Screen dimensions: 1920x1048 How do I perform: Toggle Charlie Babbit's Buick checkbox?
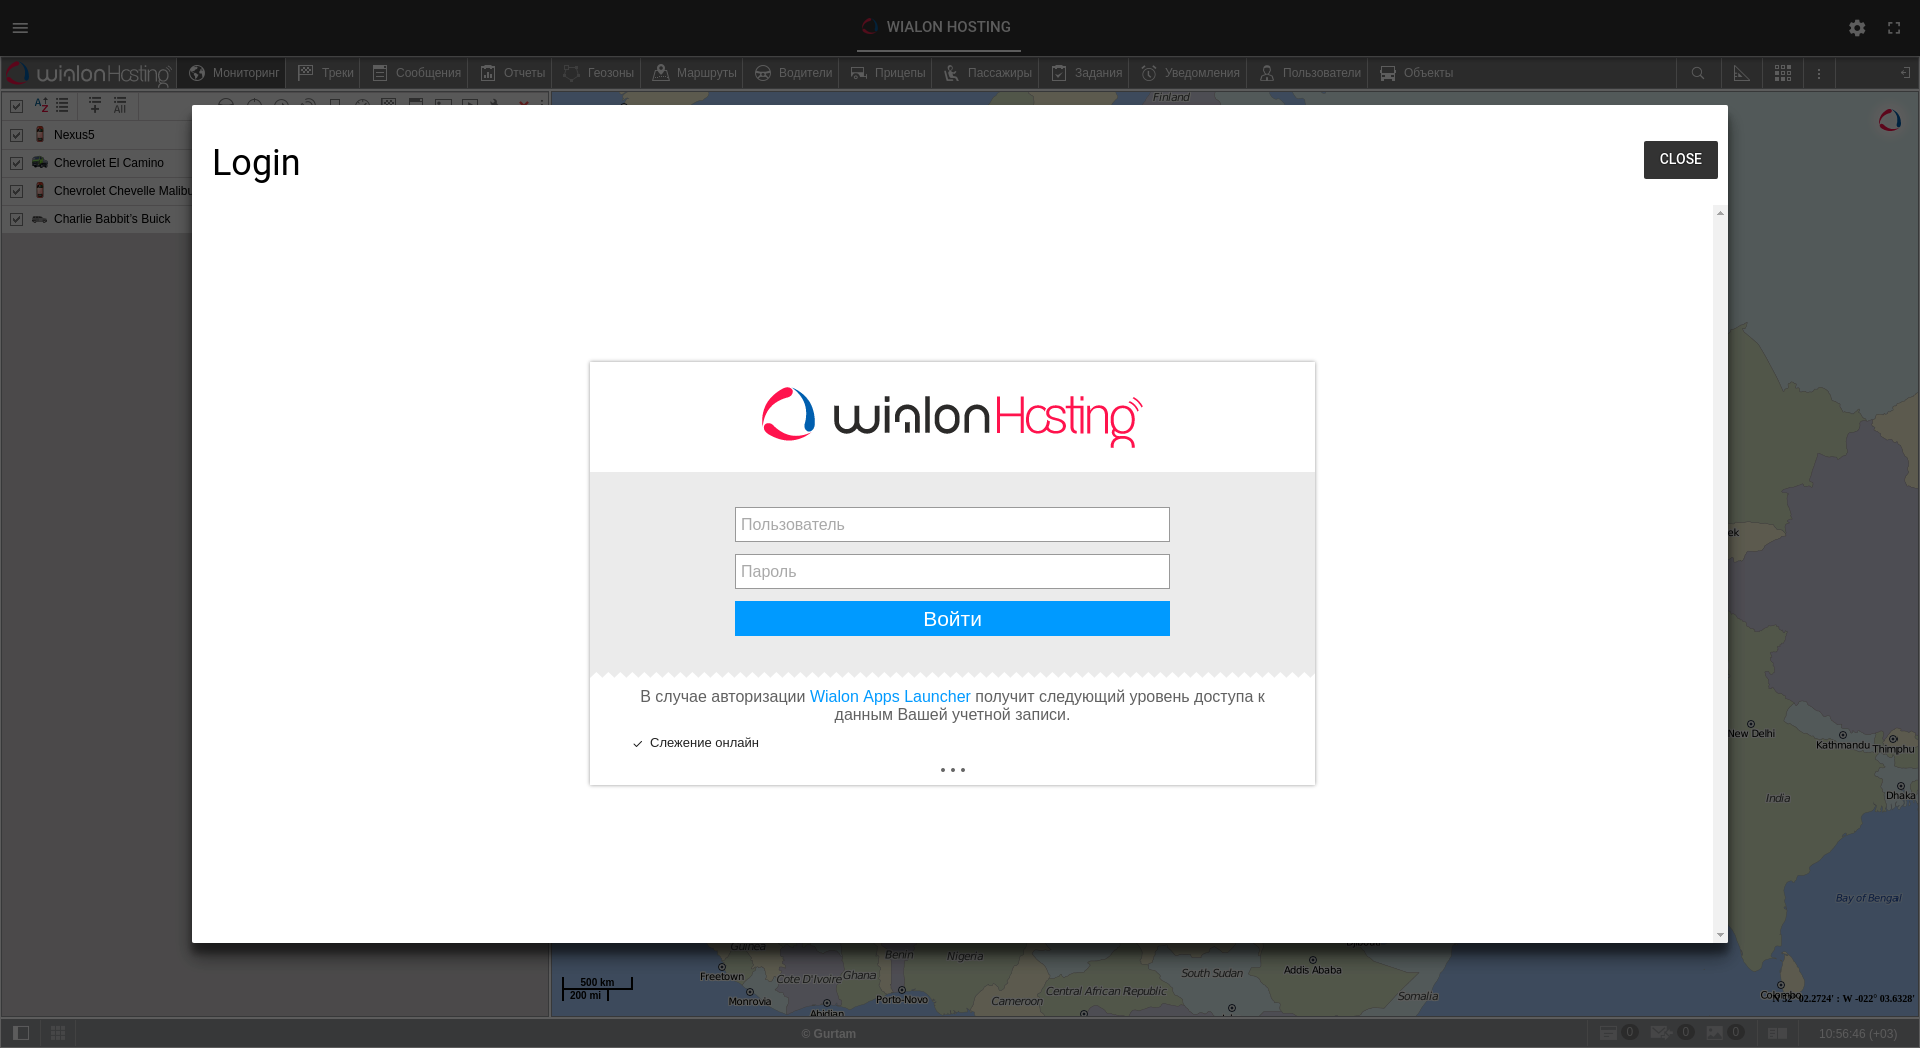[x=17, y=219]
